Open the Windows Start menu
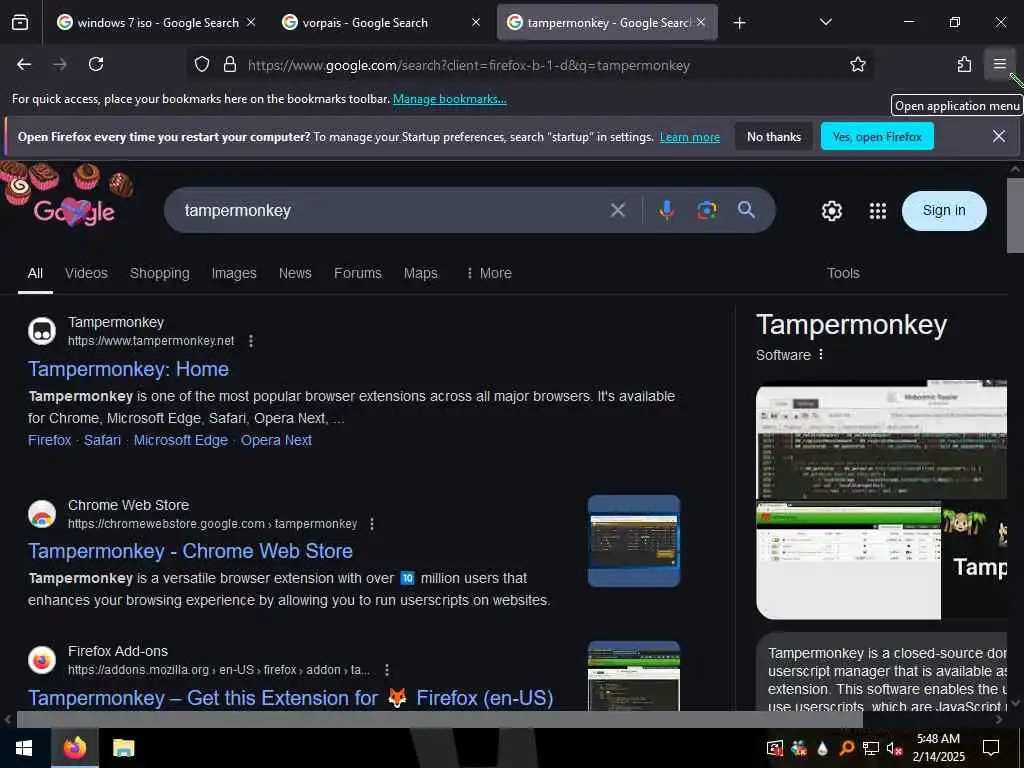The image size is (1024, 768). pyautogui.click(x=24, y=748)
